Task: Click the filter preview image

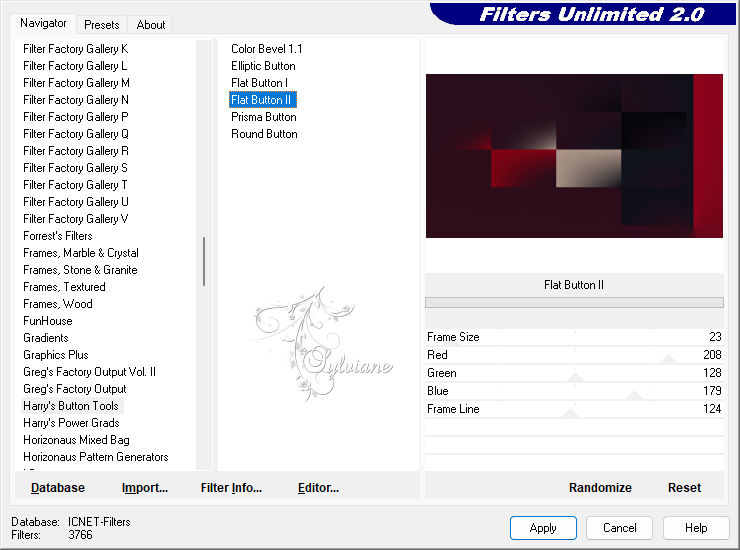Action: pos(574,156)
